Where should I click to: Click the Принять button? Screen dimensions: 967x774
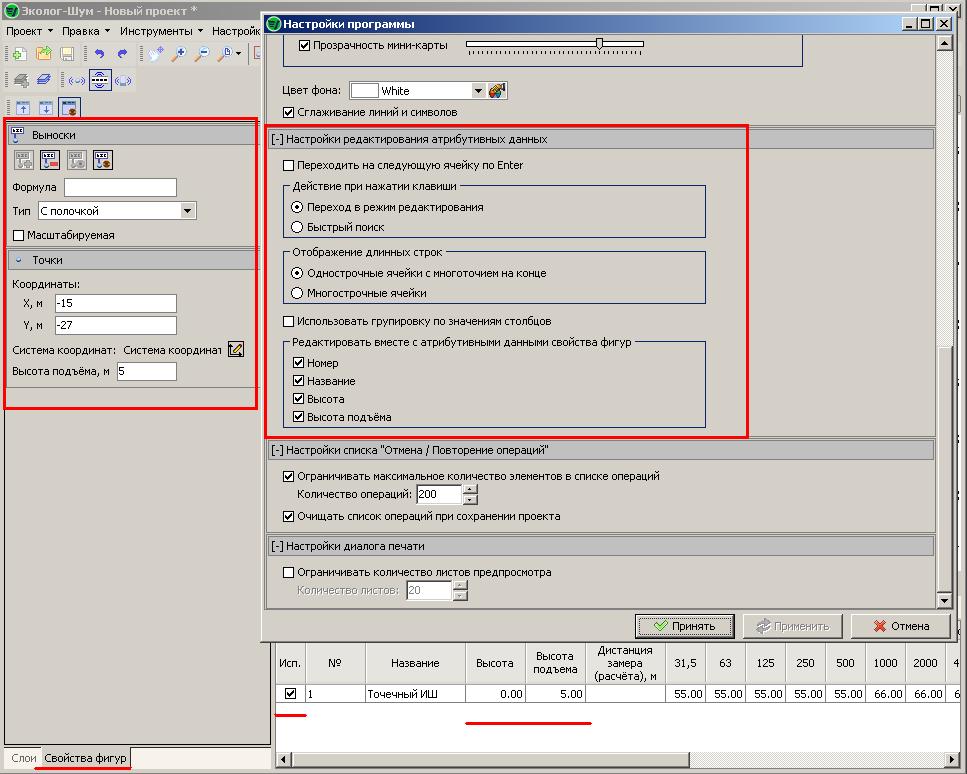pyautogui.click(x=684, y=626)
